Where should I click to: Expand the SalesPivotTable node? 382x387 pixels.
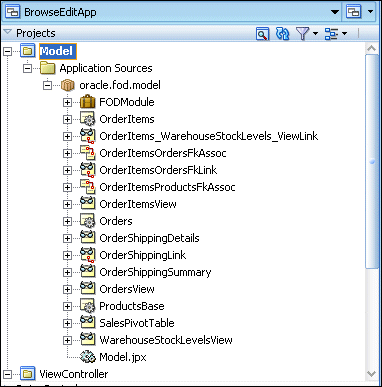67,323
